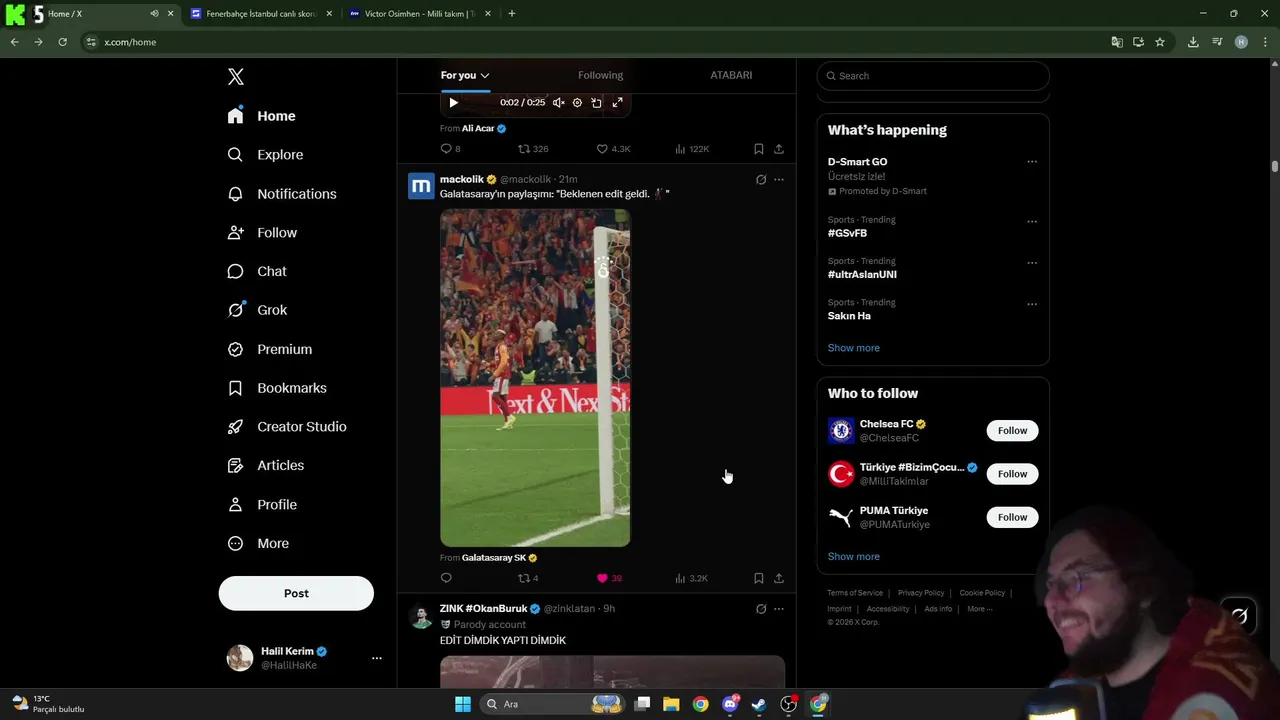Open more options on mackolik post
Viewport: 1280px width, 720px height.
779,180
